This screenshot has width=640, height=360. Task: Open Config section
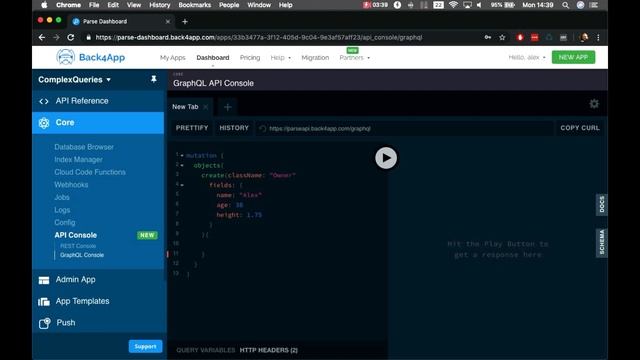pyautogui.click(x=64, y=223)
